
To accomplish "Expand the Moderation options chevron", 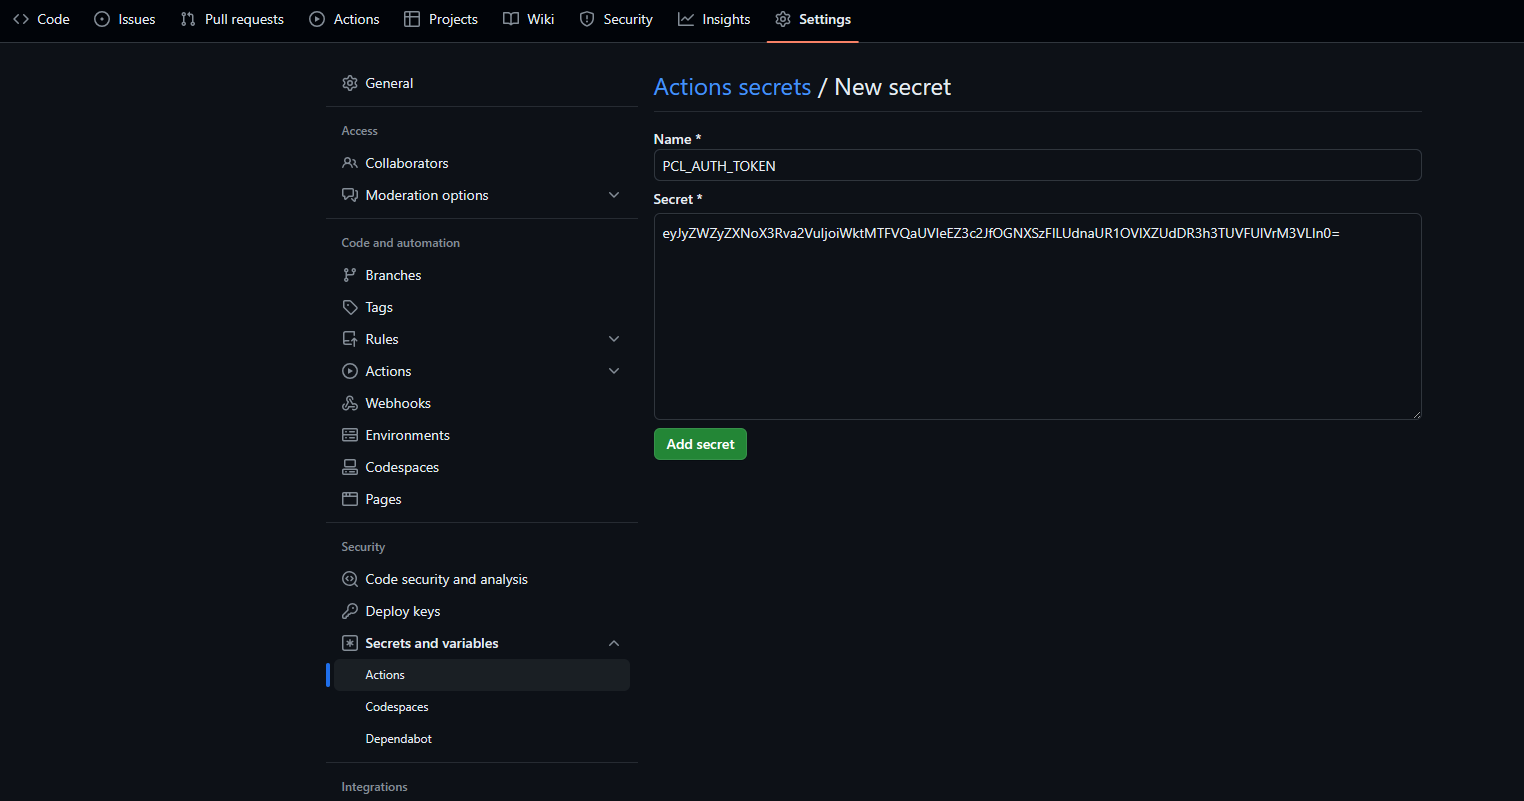I will (614, 195).
